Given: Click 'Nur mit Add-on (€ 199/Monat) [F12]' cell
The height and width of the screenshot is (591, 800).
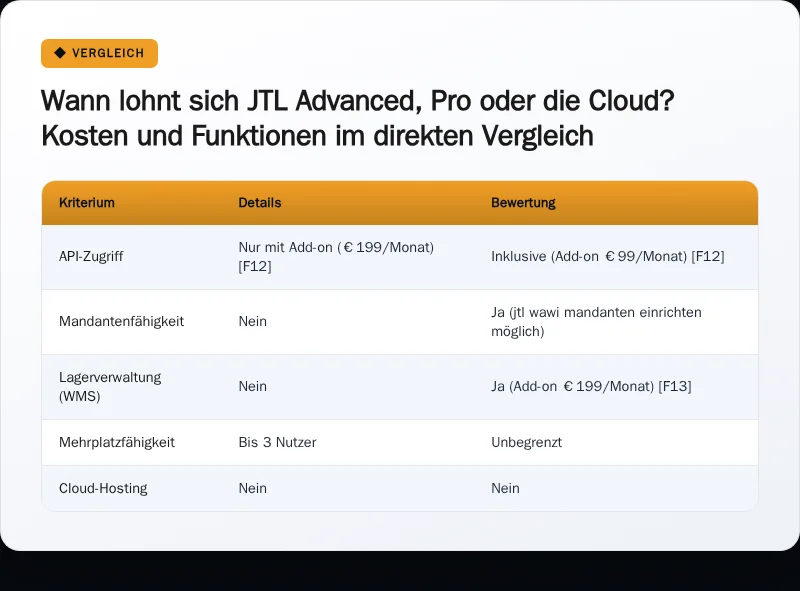Looking at the screenshot, I should [x=336, y=257].
